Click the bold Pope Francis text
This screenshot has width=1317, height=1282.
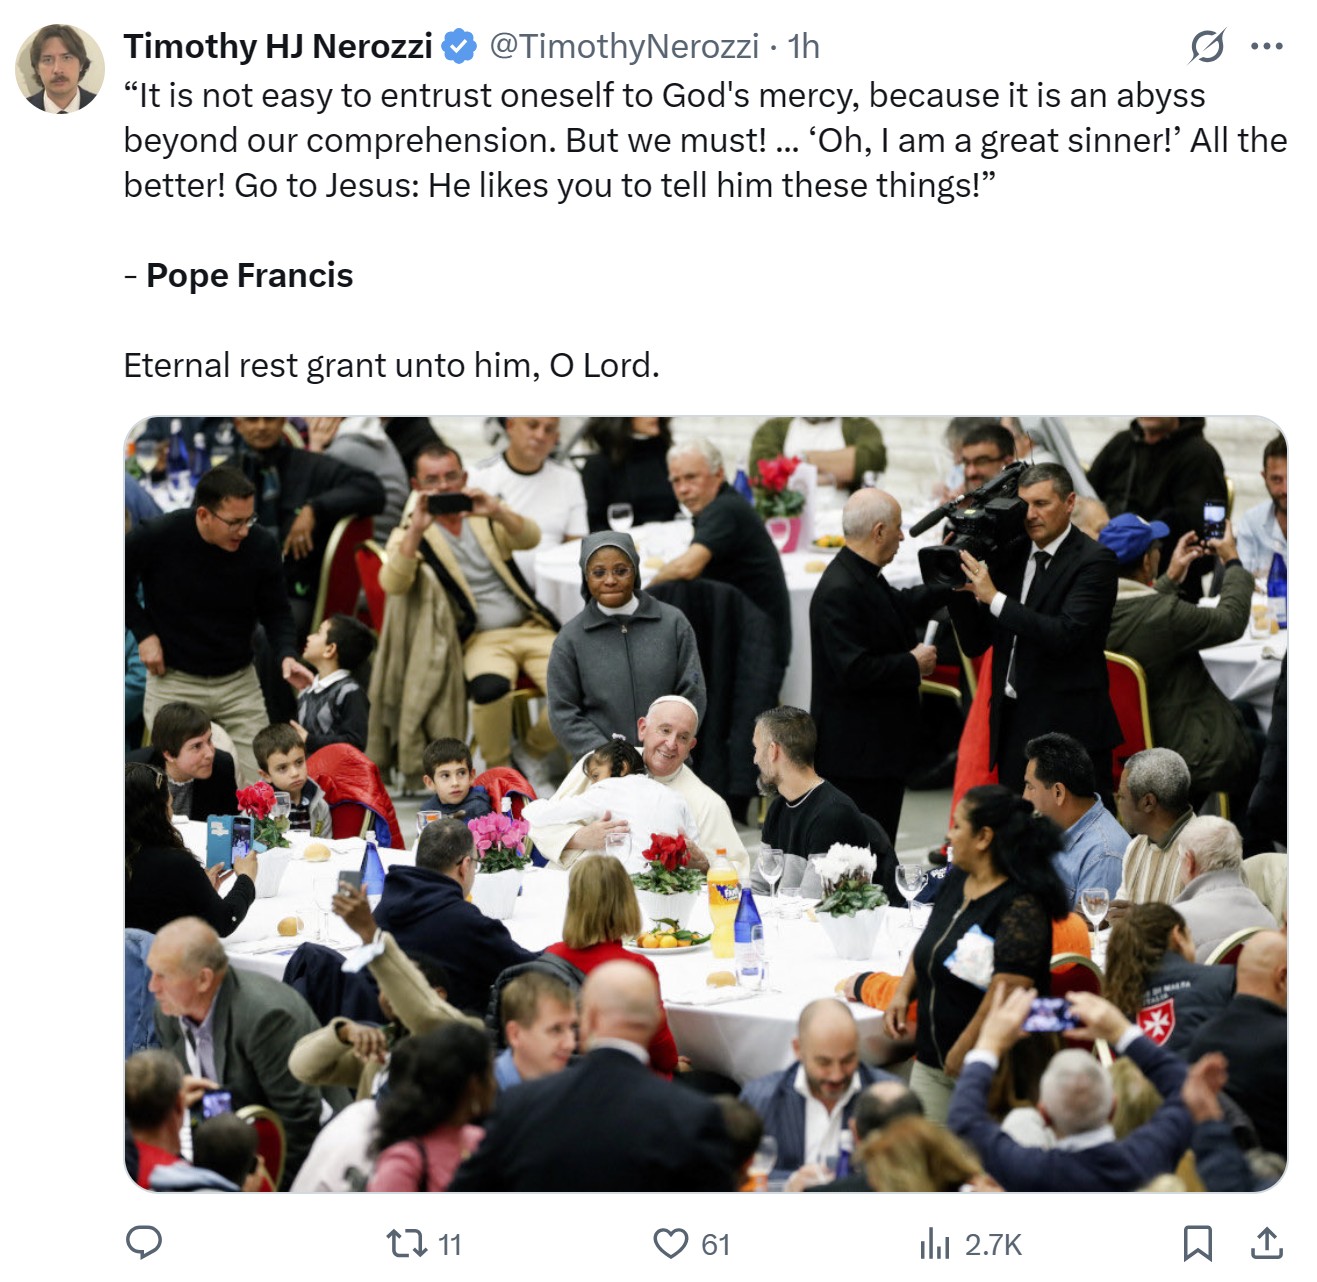(249, 275)
